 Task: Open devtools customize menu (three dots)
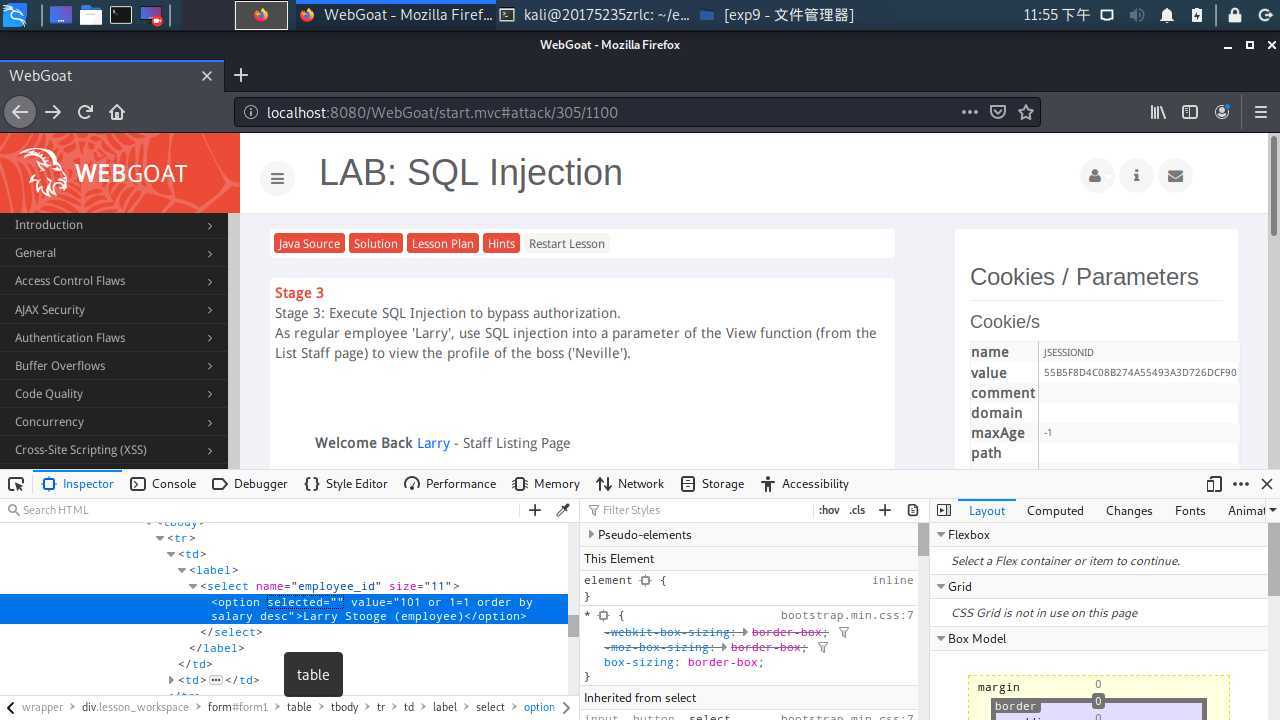coord(1241,484)
